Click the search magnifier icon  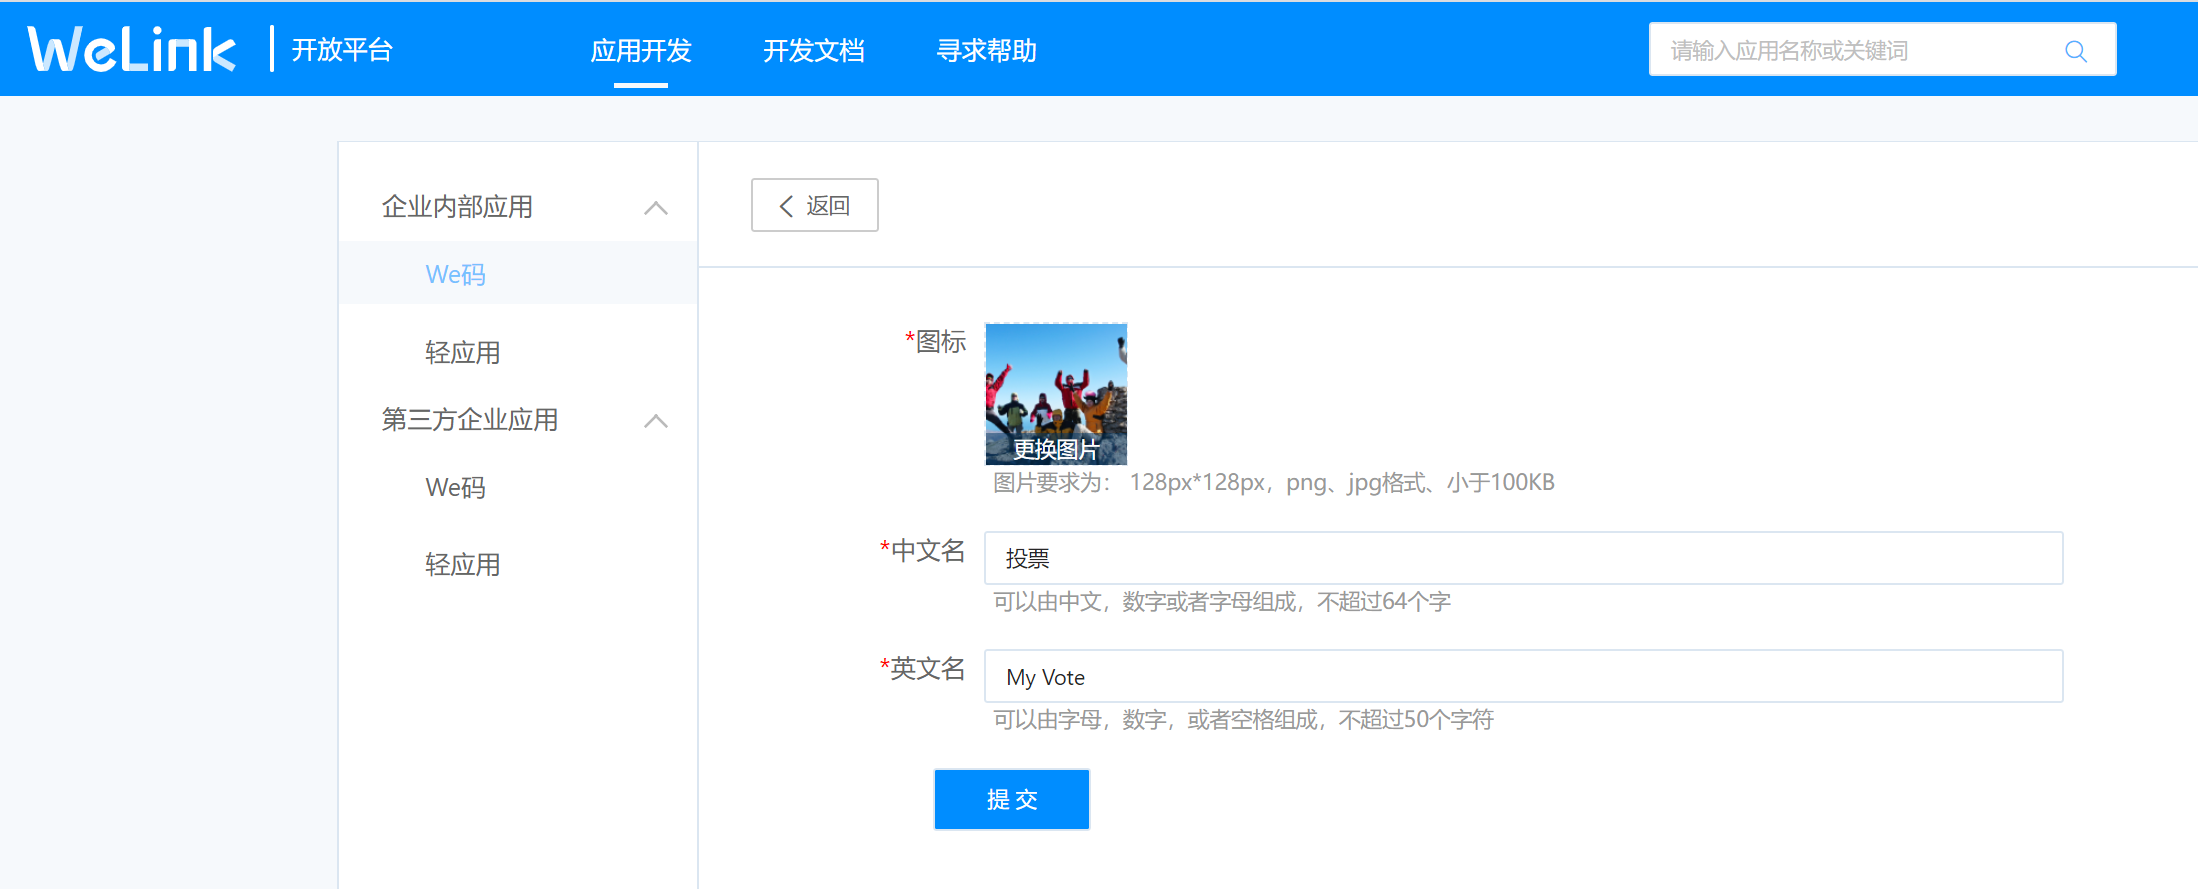(2076, 51)
